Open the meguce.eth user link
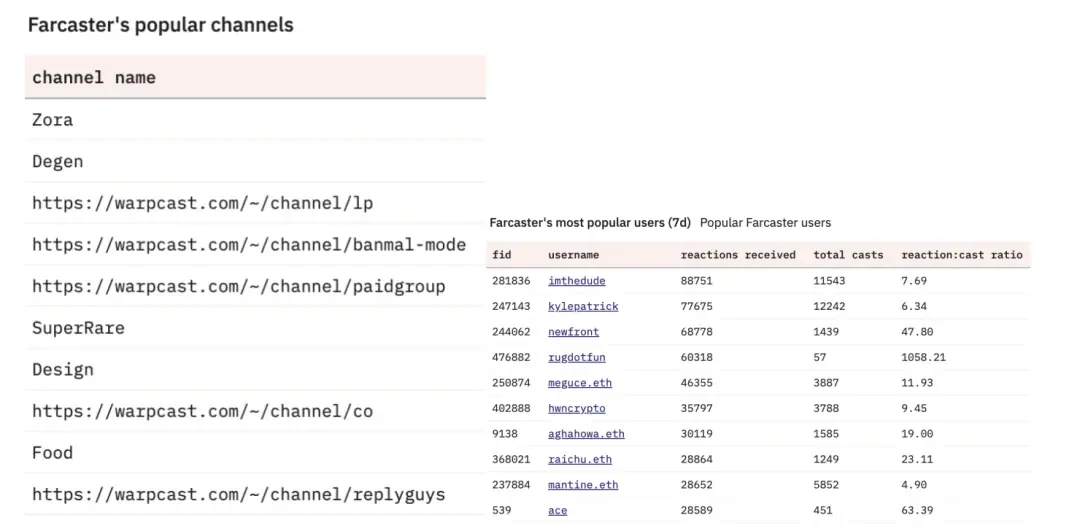The image size is (1080, 531). pos(579,383)
